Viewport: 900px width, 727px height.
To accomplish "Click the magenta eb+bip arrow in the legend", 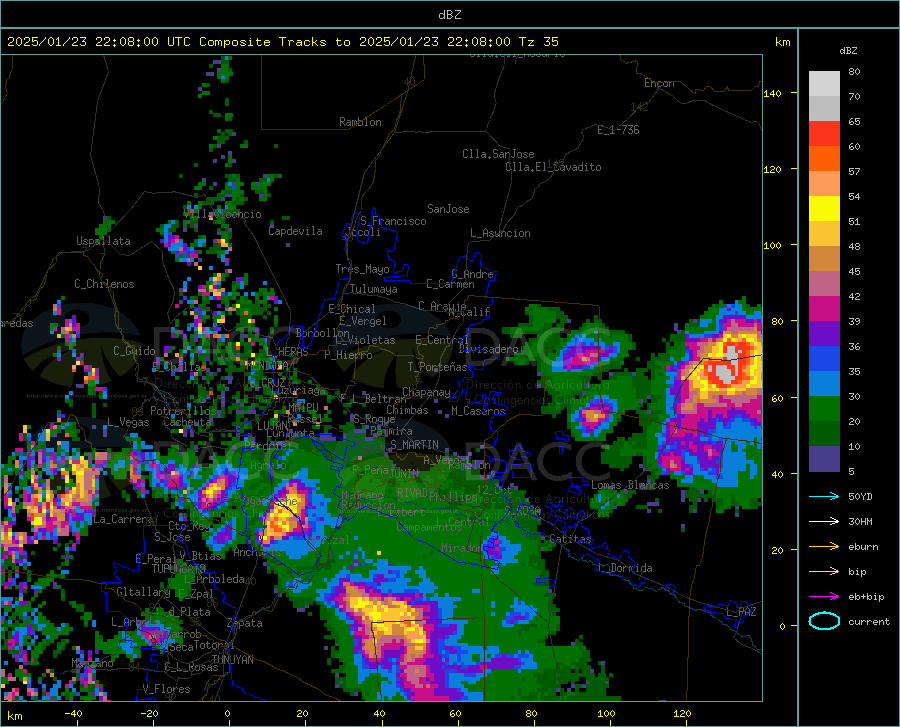I will pos(824,597).
